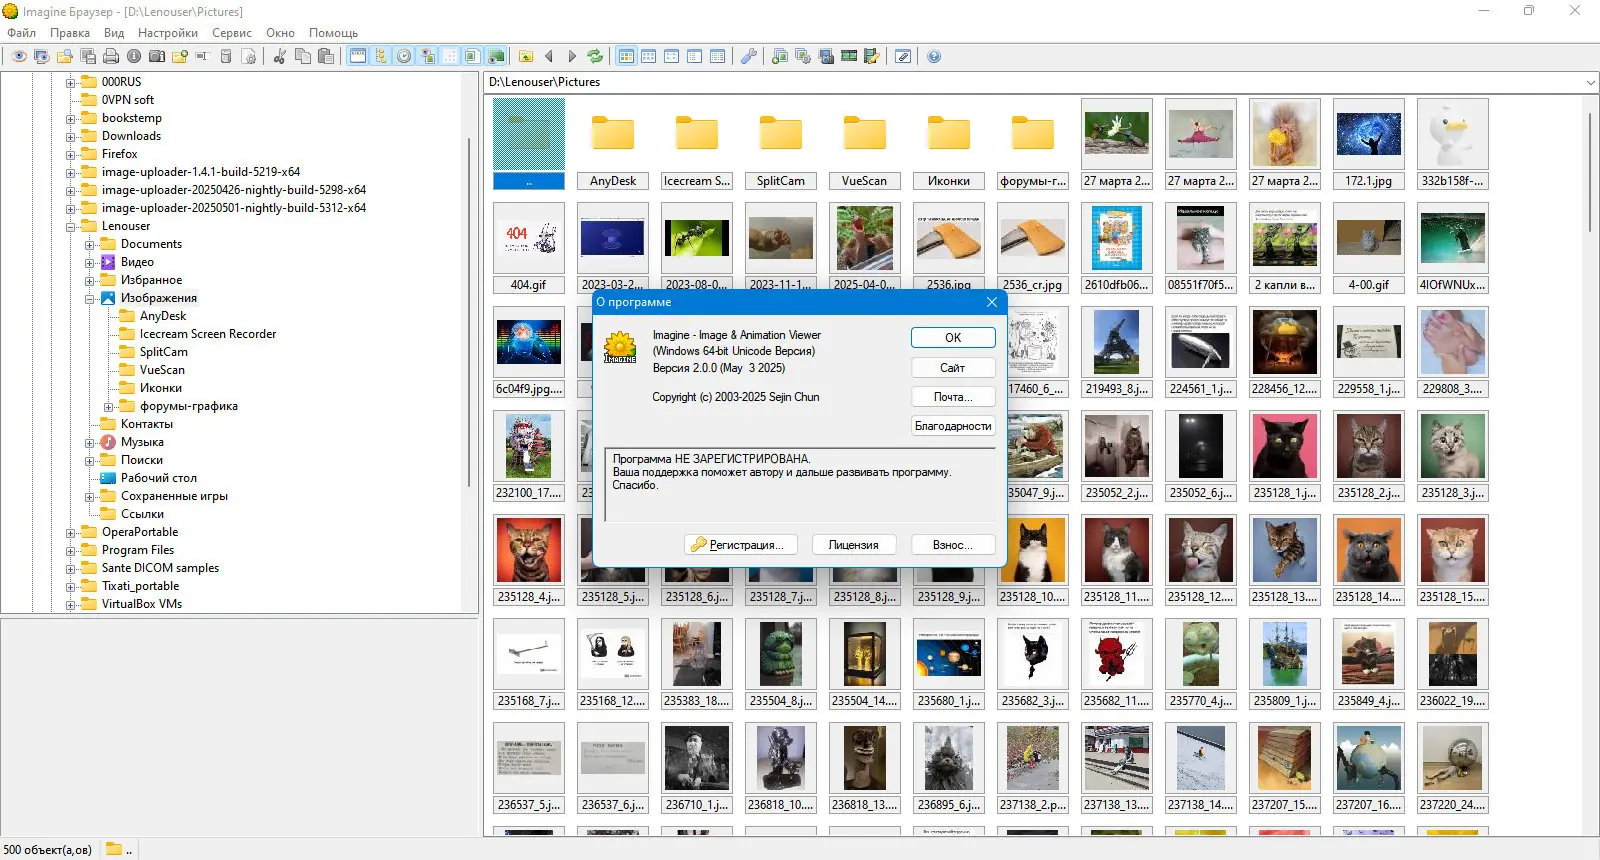Close the О программе dialog
Image resolution: width=1600 pixels, height=860 pixels.
click(x=992, y=302)
